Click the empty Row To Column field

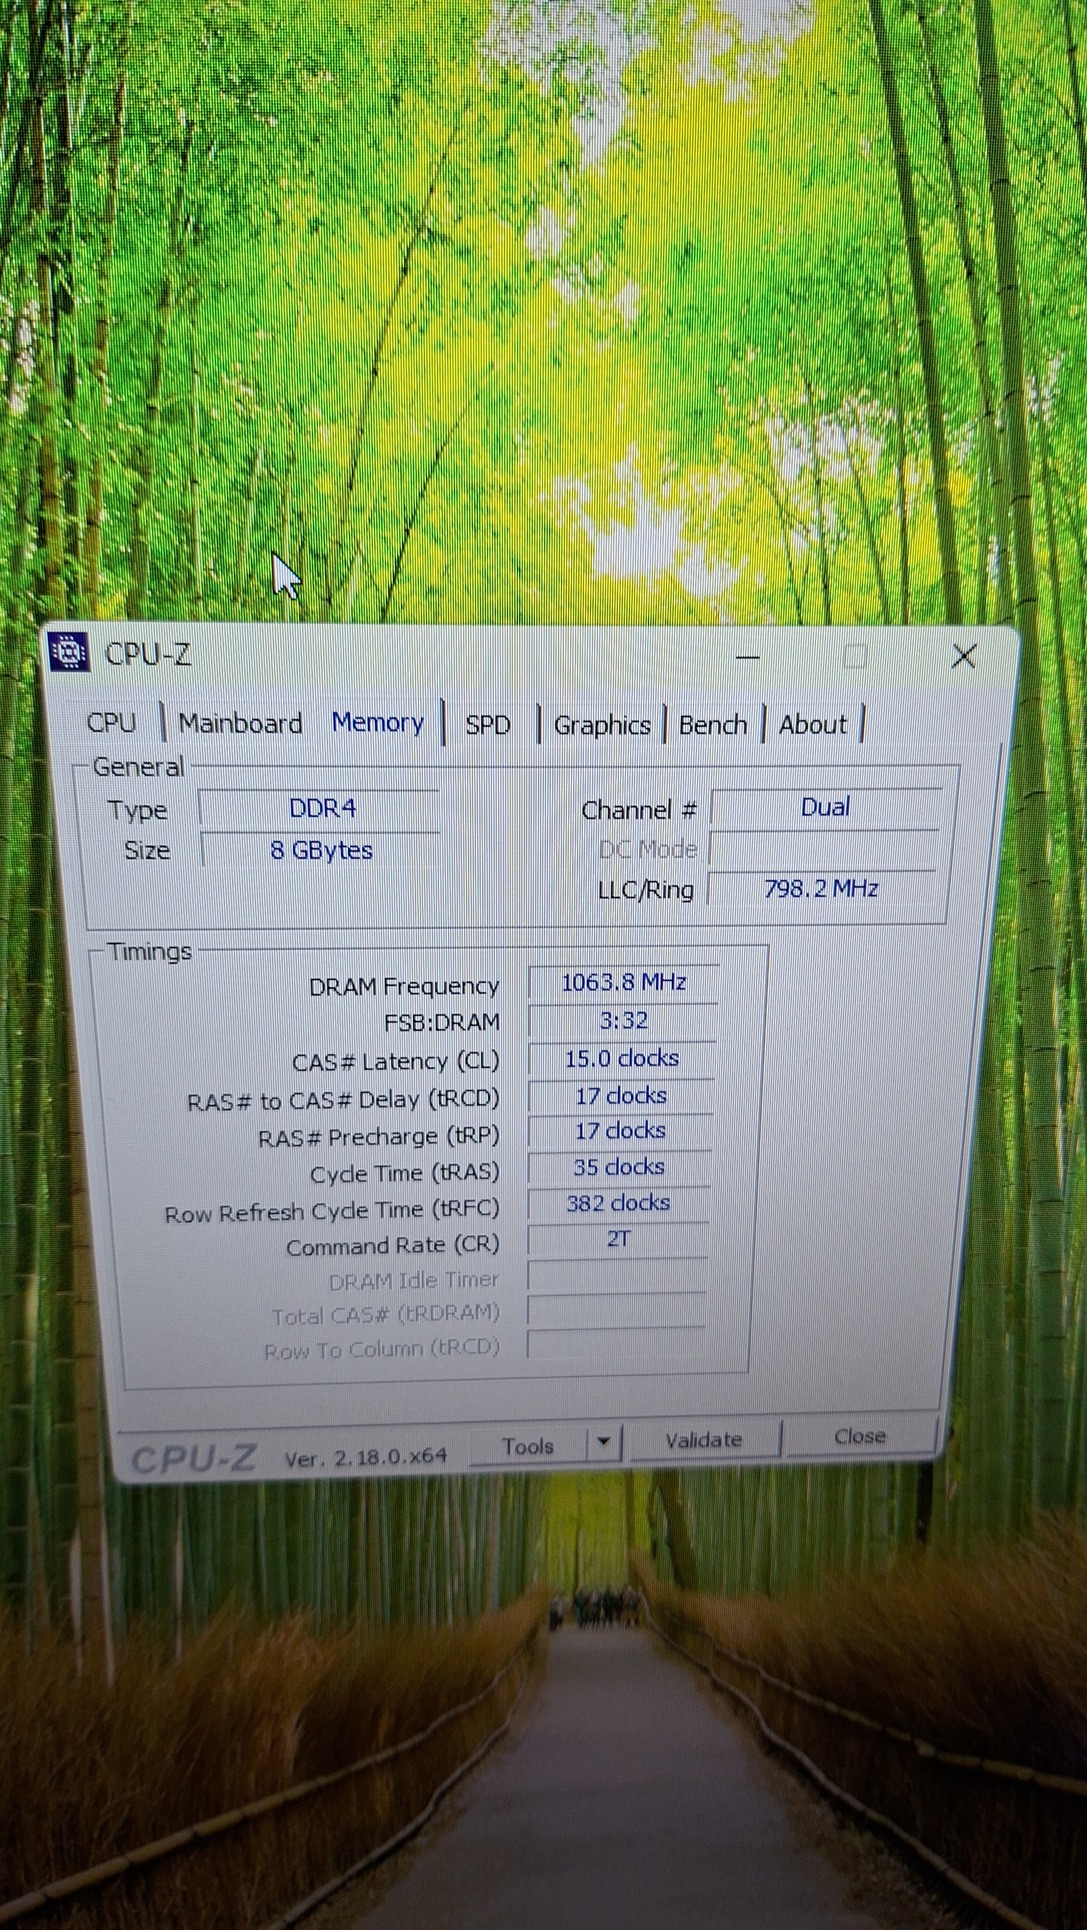(615, 1346)
